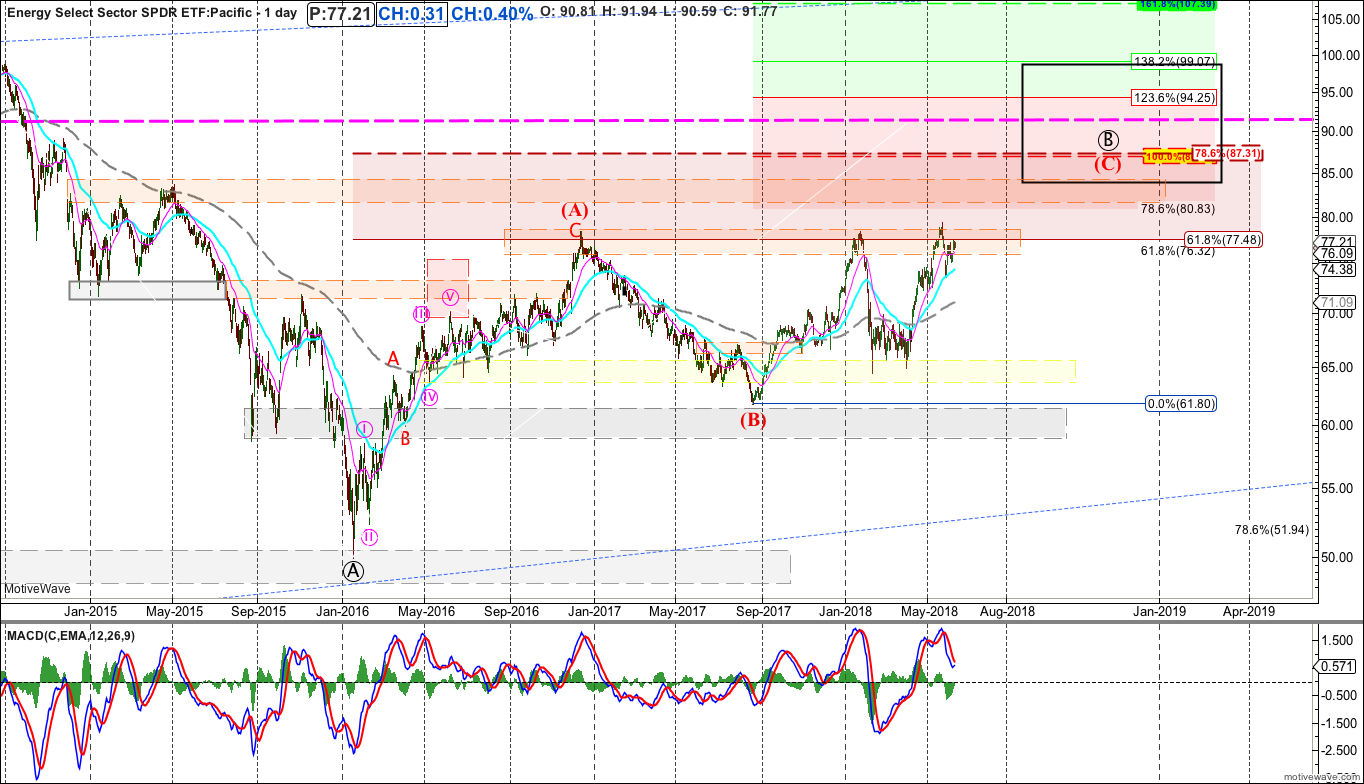Select the 123.6%(94.25) extension label
The width and height of the screenshot is (1364, 784).
pos(1172,98)
